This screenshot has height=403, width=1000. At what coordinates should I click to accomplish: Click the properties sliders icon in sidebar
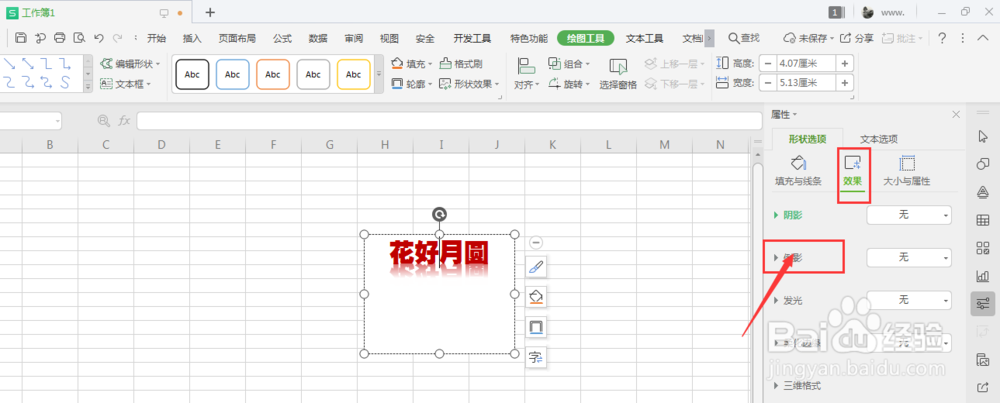[x=983, y=304]
